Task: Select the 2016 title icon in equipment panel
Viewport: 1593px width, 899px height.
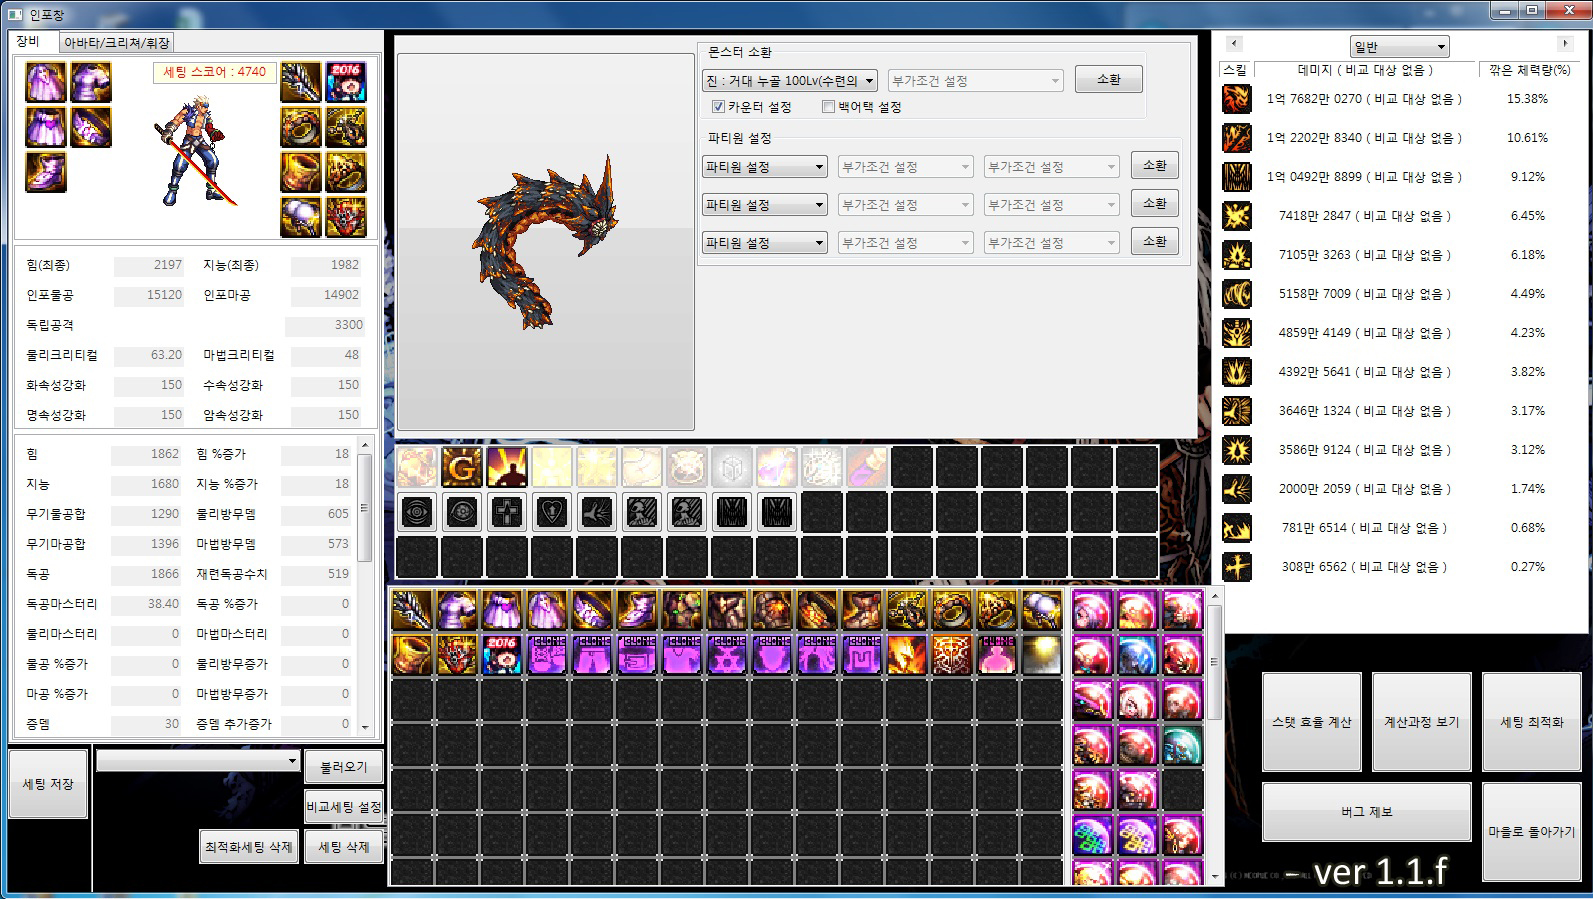Action: point(346,82)
